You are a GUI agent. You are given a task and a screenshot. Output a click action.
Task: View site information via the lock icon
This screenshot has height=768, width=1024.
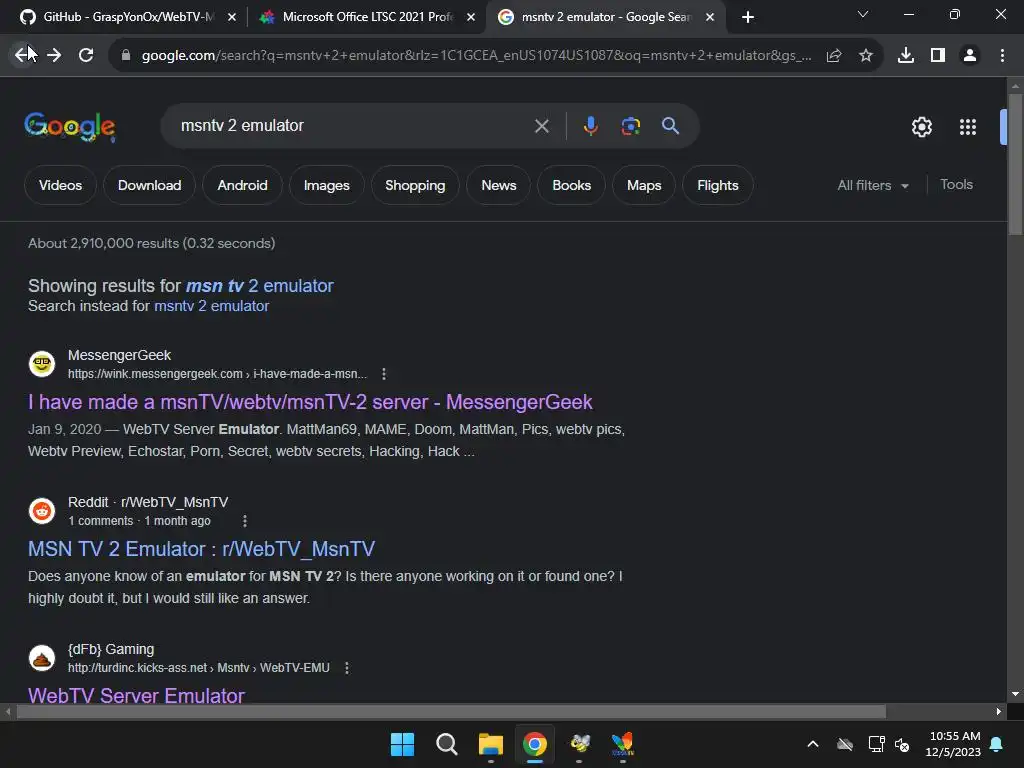[x=126, y=55]
